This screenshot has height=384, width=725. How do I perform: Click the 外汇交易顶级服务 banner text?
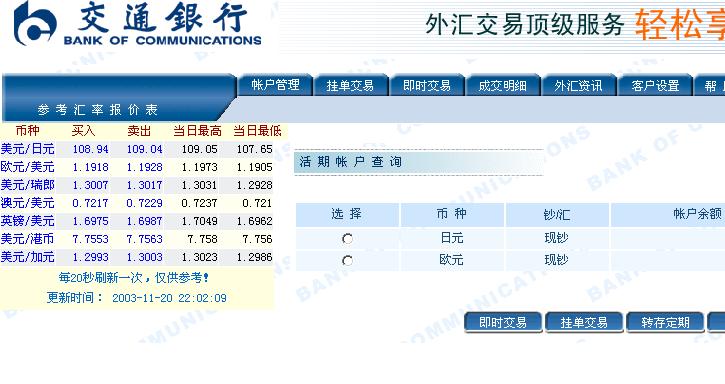[525, 24]
